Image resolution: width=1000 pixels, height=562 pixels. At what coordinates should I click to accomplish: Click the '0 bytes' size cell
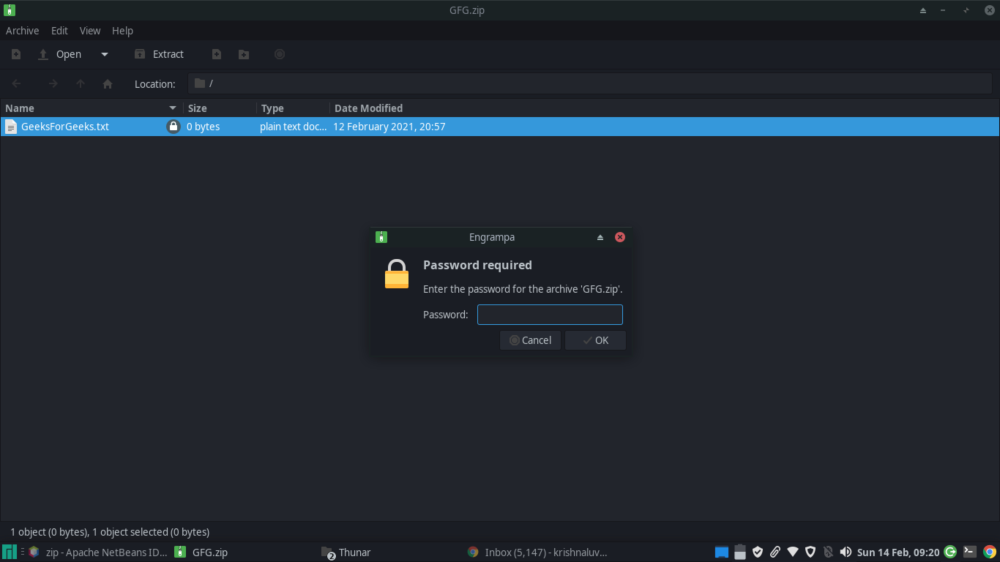point(203,126)
